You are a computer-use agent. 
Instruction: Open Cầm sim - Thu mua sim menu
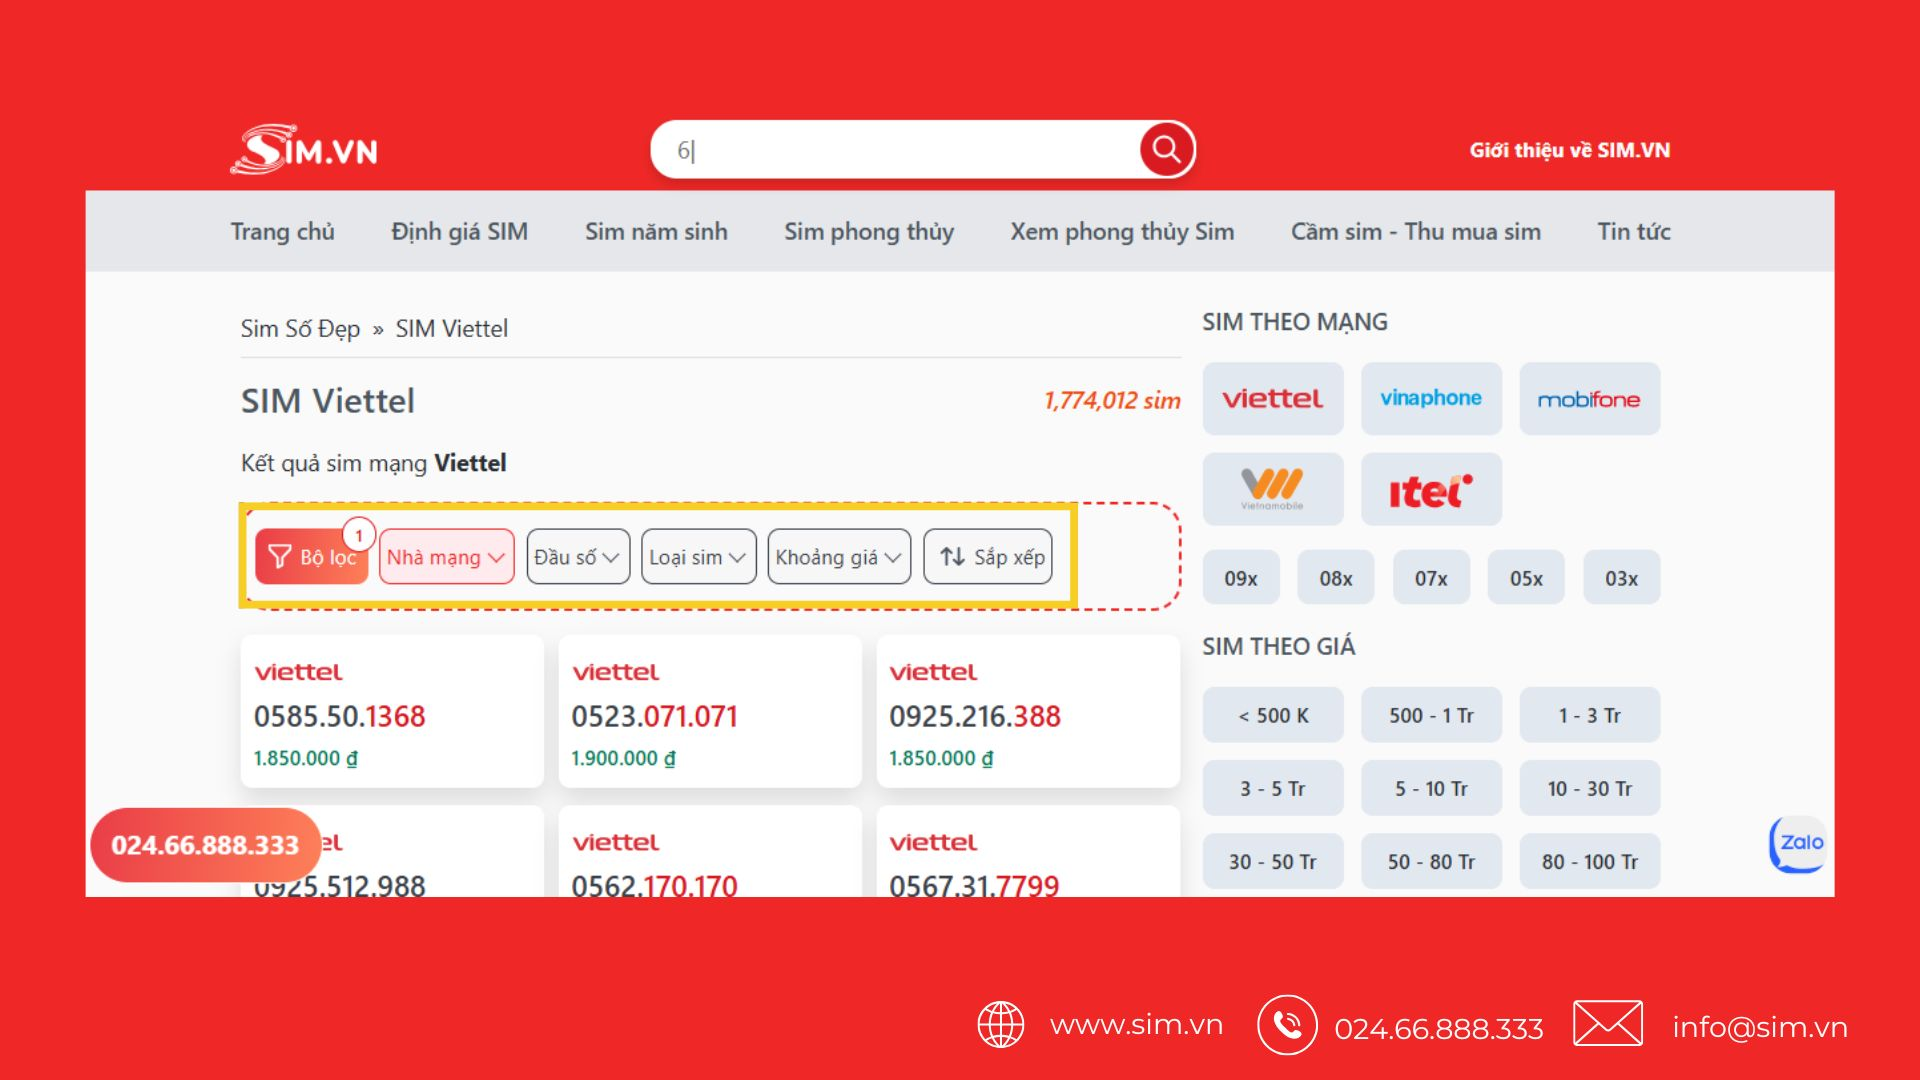[x=1416, y=232]
